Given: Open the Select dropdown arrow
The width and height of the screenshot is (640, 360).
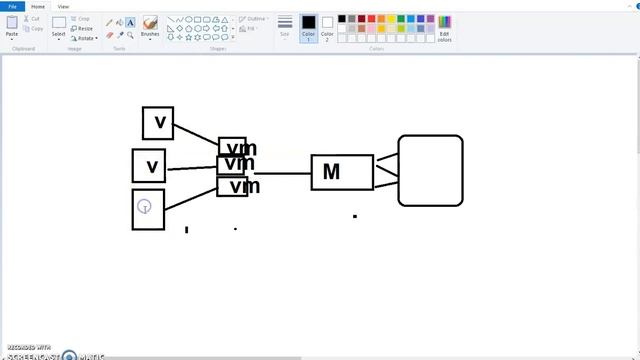Looking at the screenshot, I should (x=59, y=40).
